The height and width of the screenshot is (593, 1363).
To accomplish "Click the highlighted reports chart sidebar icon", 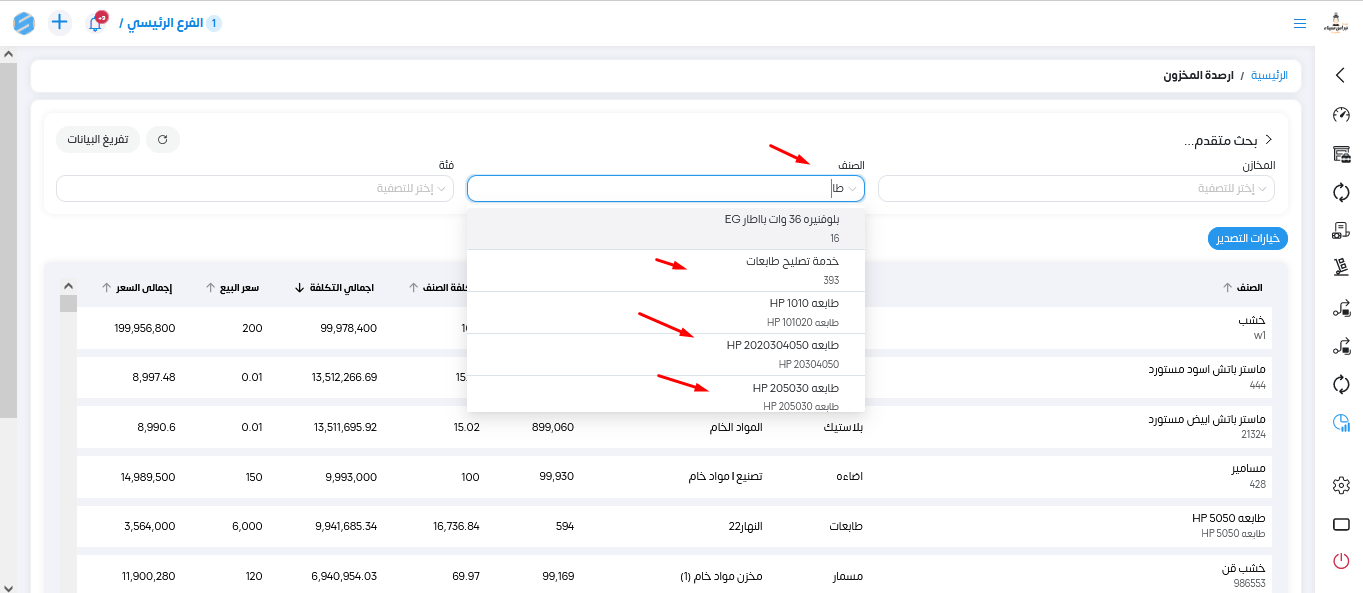I will click(x=1341, y=424).
